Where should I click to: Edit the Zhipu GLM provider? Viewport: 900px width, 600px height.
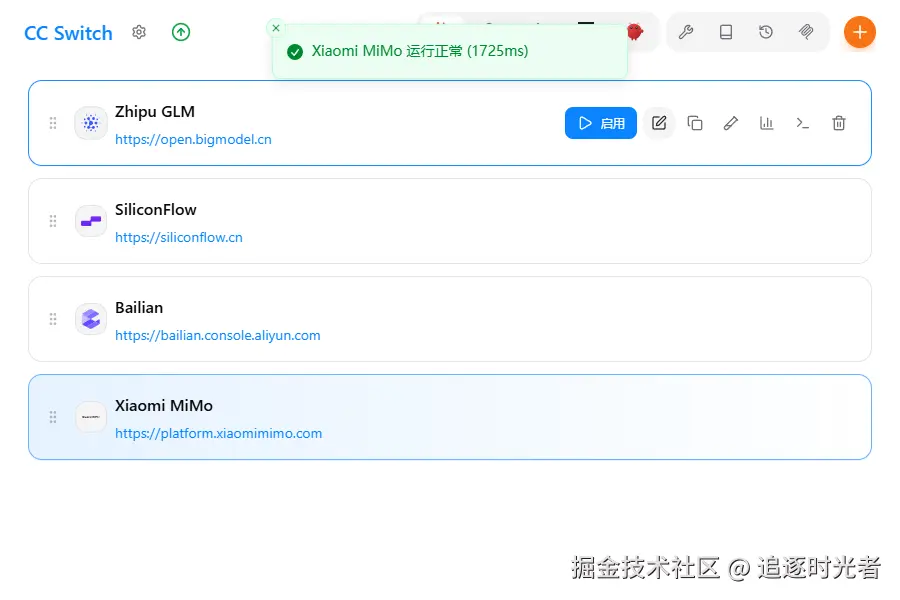click(x=659, y=123)
